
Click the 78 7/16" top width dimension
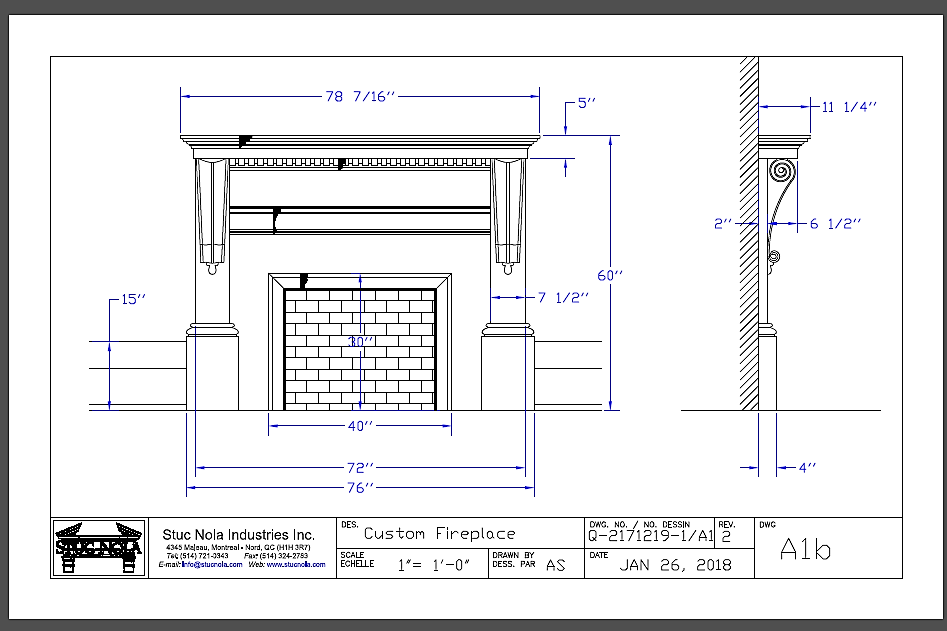coord(361,97)
